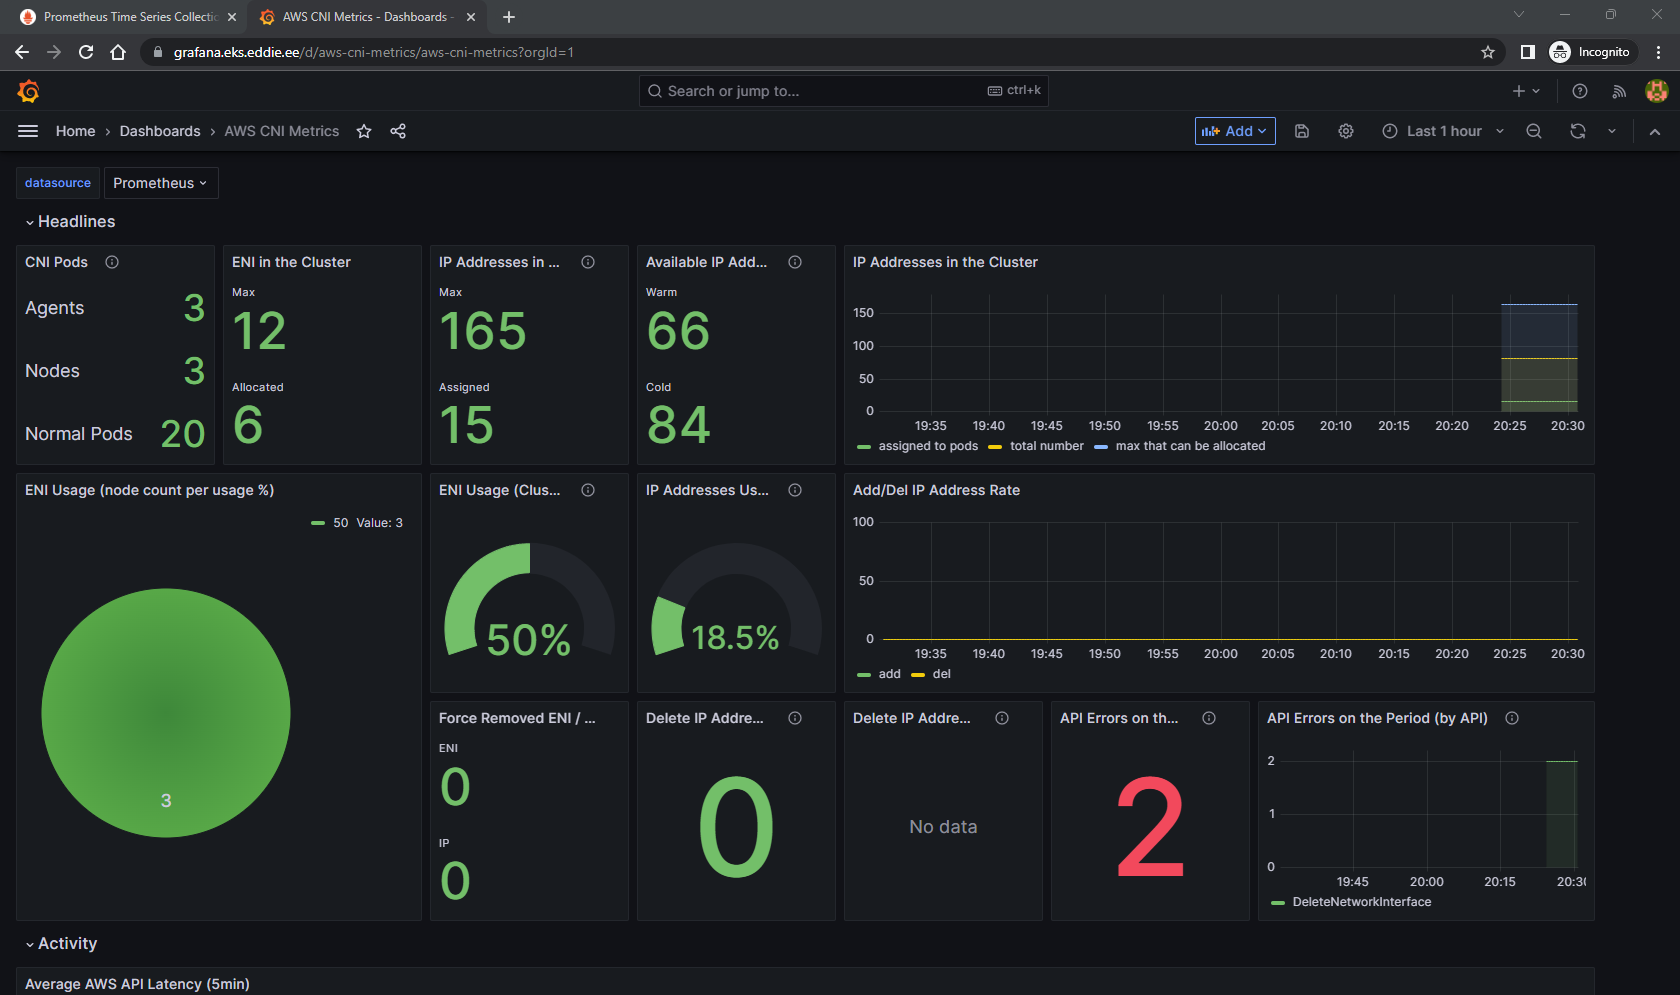Open dashboard settings gear
This screenshot has height=995, width=1680.
(1346, 131)
